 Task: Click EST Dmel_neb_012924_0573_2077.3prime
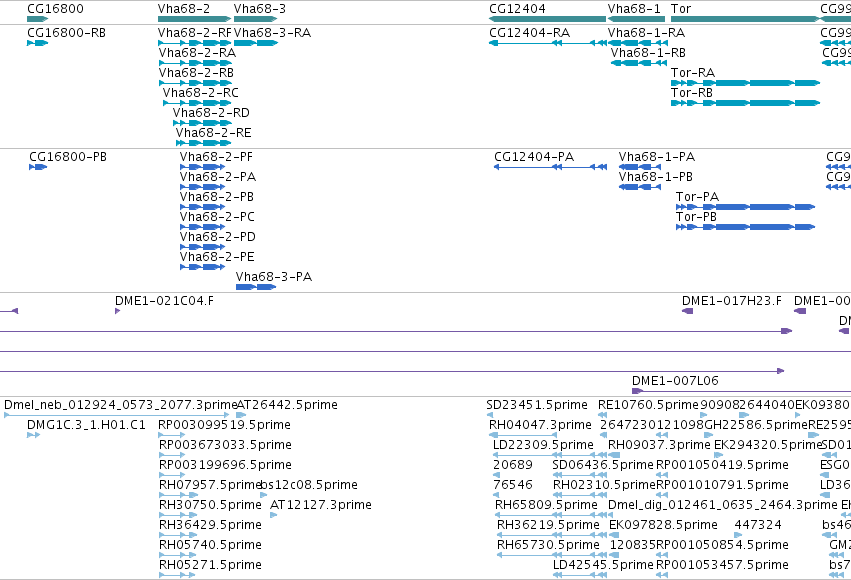click(x=116, y=415)
